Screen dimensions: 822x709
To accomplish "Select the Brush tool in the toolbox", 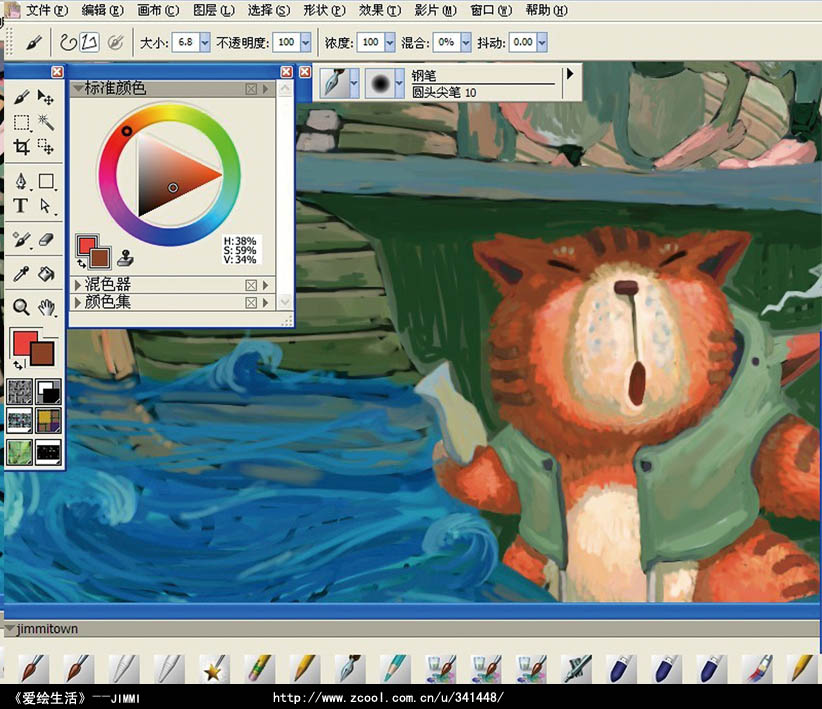I will click(x=22, y=97).
